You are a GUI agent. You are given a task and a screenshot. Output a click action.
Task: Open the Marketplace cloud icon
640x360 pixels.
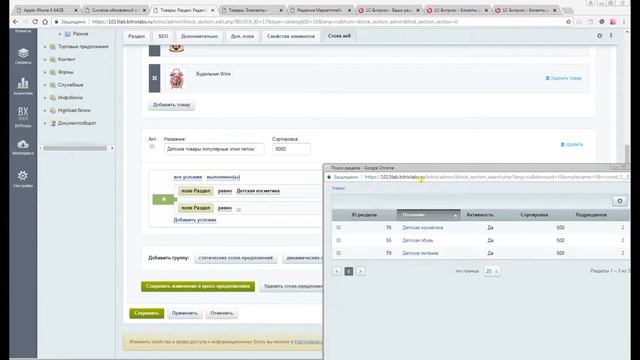(23, 147)
